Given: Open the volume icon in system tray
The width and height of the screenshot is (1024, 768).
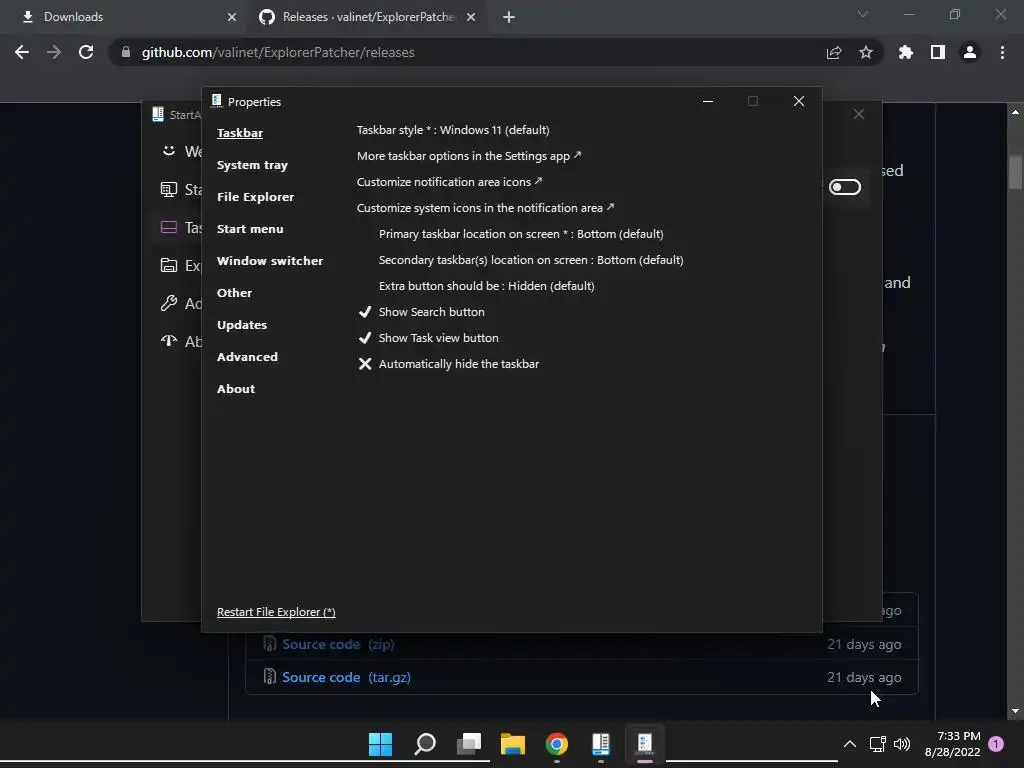Looking at the screenshot, I should (902, 744).
